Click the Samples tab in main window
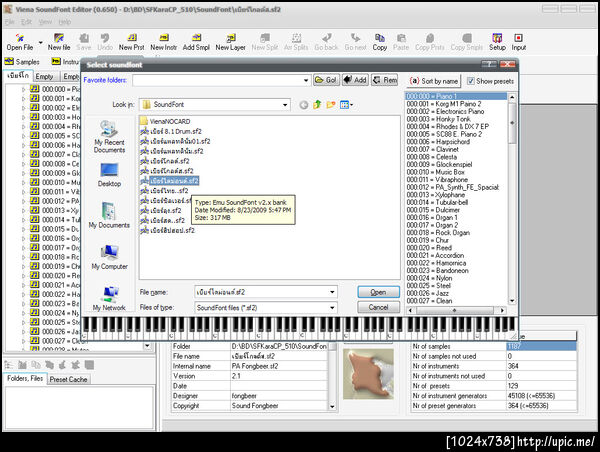This screenshot has height=452, width=600. coord(22,62)
